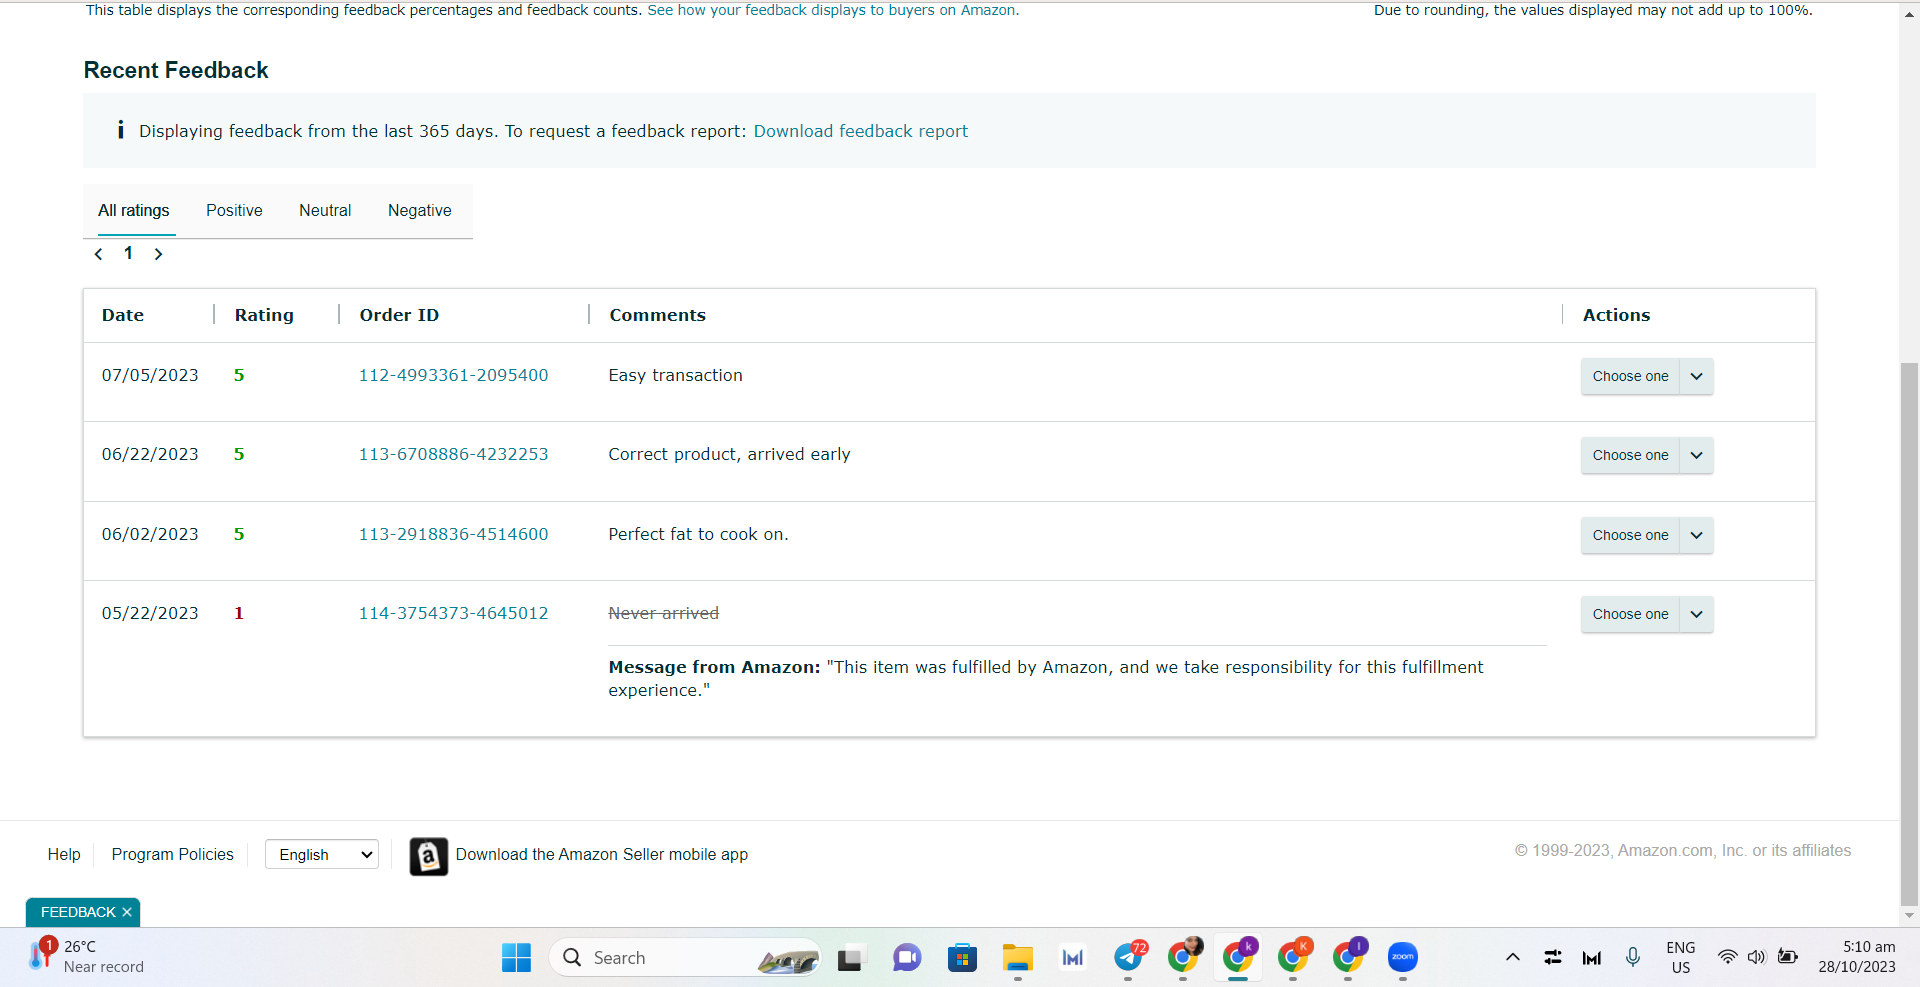Viewport: 1920px width, 987px height.
Task: Open Choose one dropdown for 06/22/2023 feedback
Action: click(x=1630, y=455)
